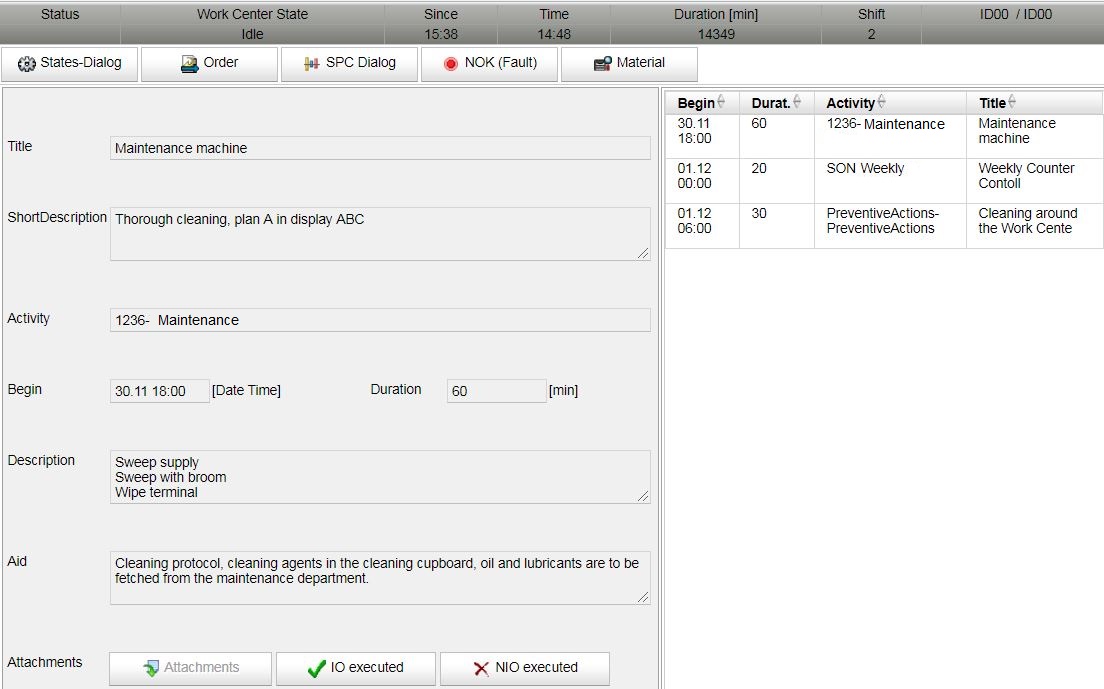Open the Material button
Viewport: 1104px width, 689px height.
[629, 64]
